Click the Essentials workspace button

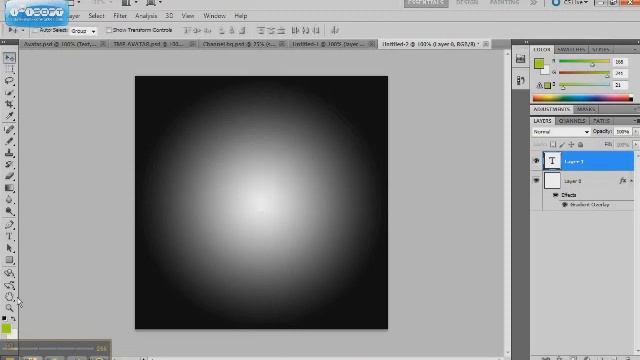click(426, 3)
